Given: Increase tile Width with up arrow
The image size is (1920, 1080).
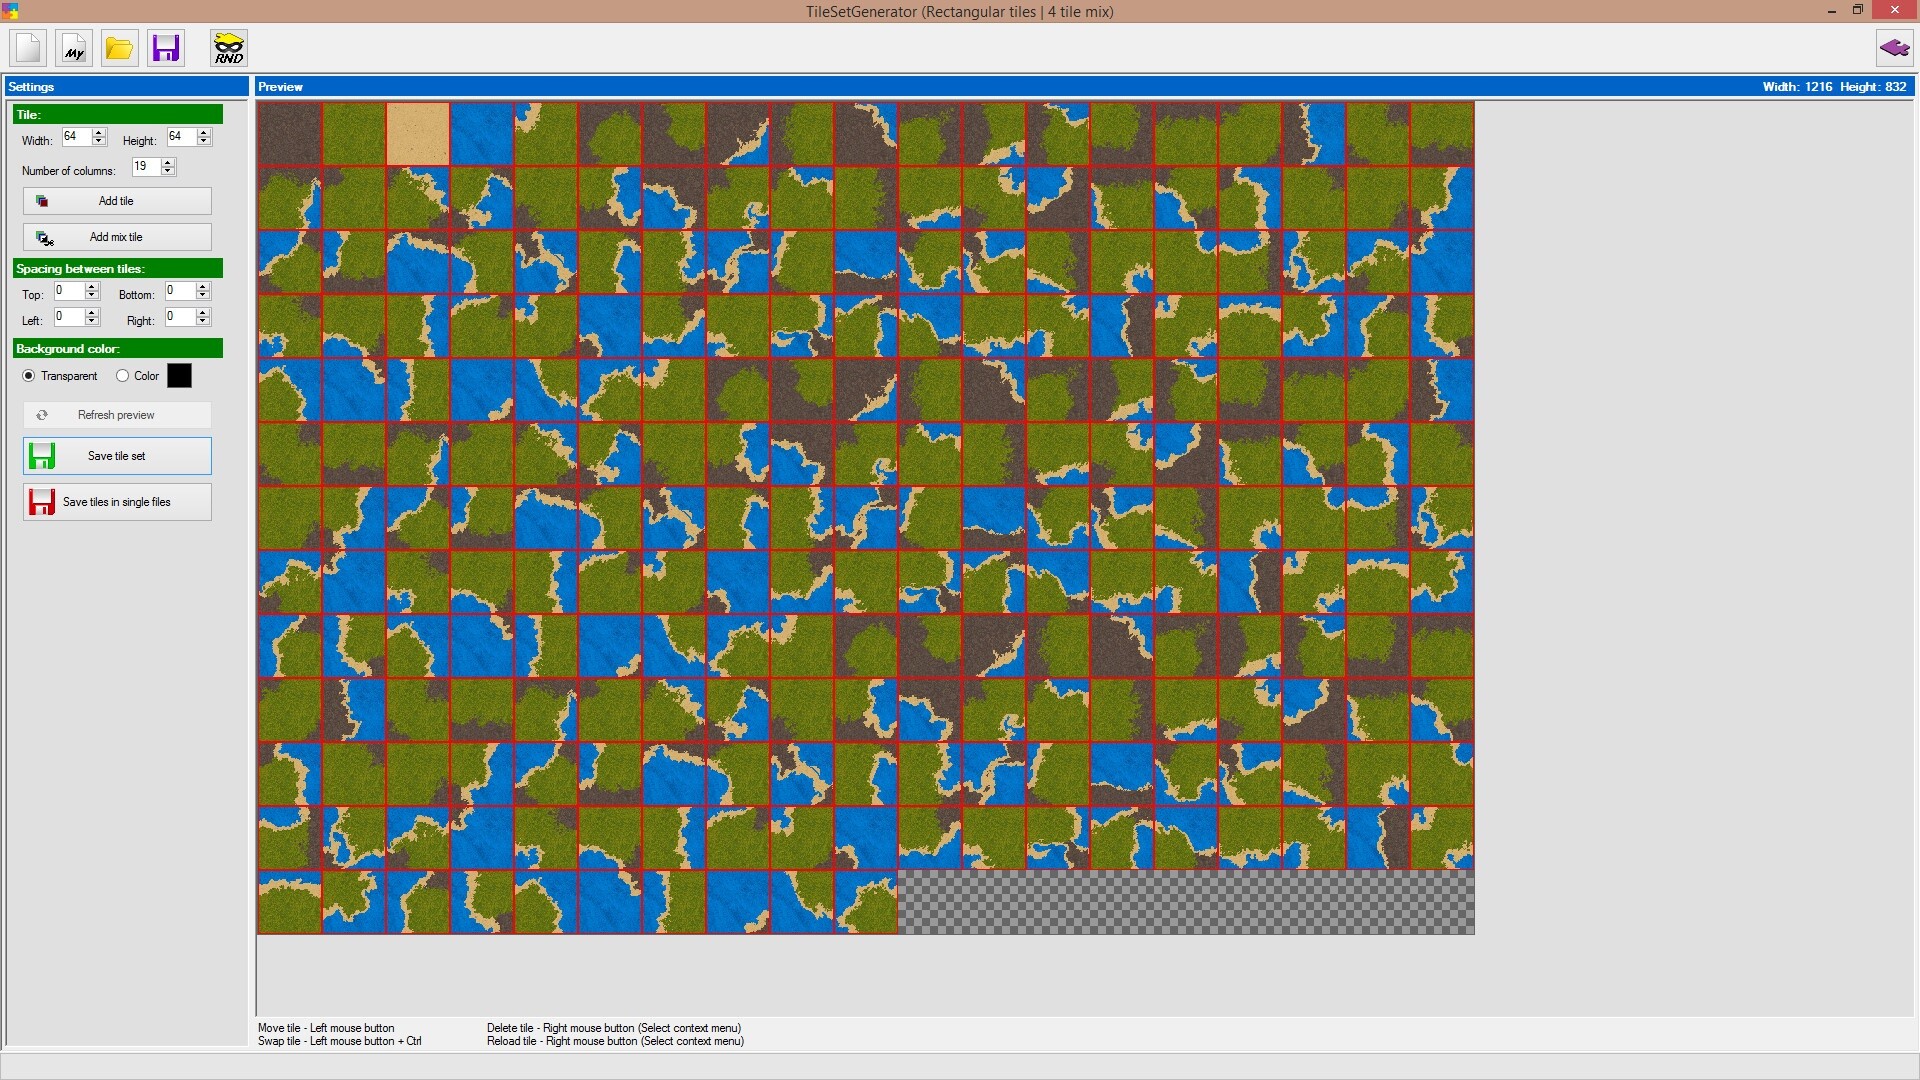Looking at the screenshot, I should click(x=99, y=133).
